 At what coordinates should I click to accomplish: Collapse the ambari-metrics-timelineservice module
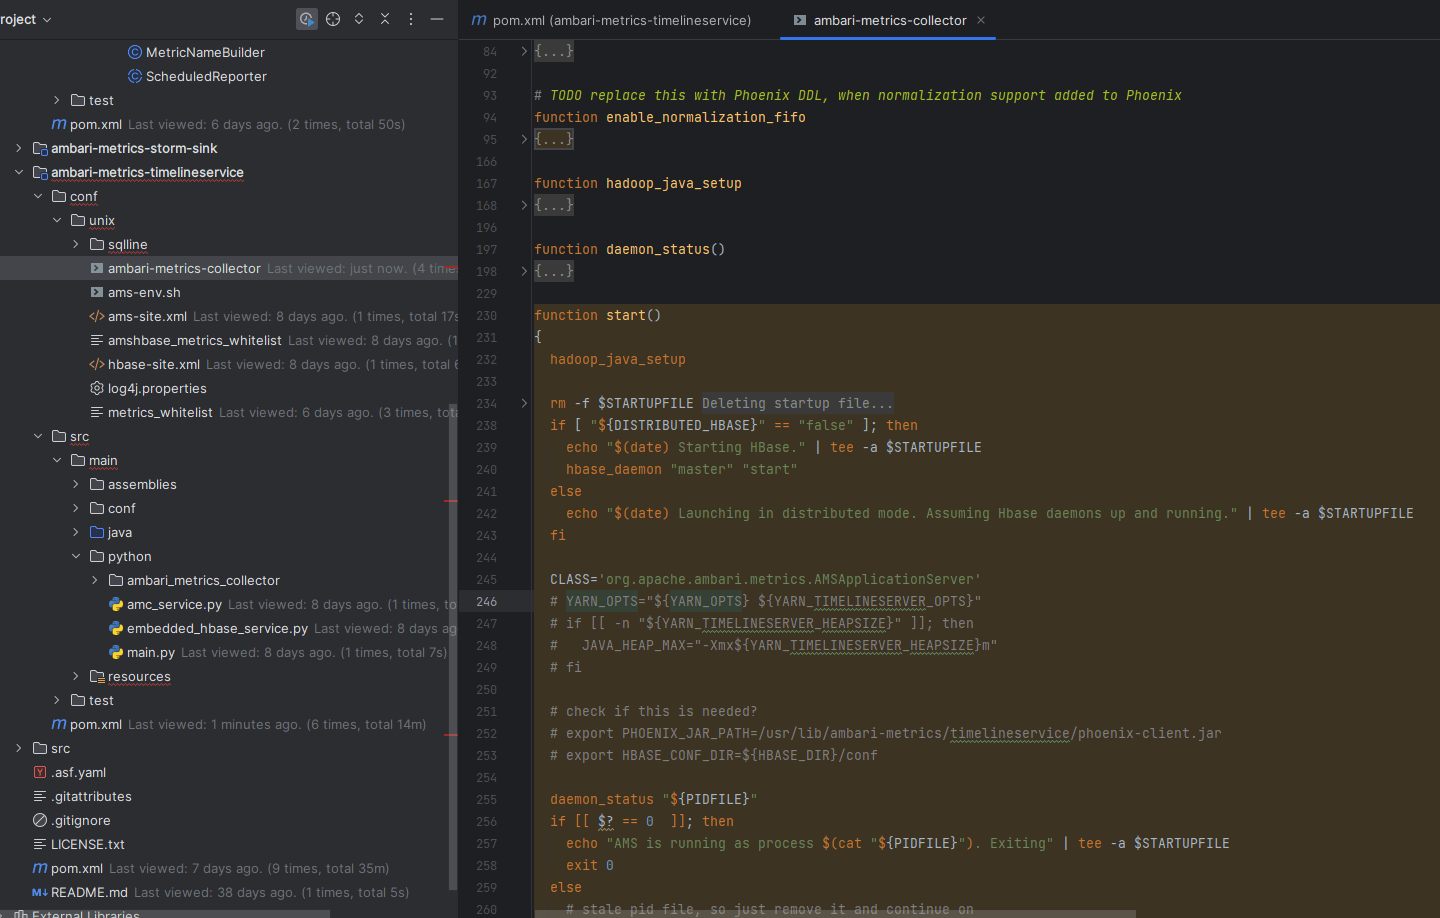(19, 172)
